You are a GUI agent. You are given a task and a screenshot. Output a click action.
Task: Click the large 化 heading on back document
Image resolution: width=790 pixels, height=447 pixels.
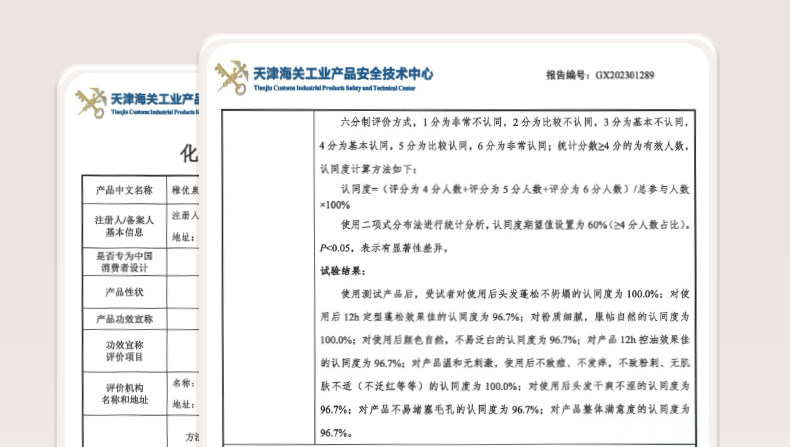[x=189, y=153]
